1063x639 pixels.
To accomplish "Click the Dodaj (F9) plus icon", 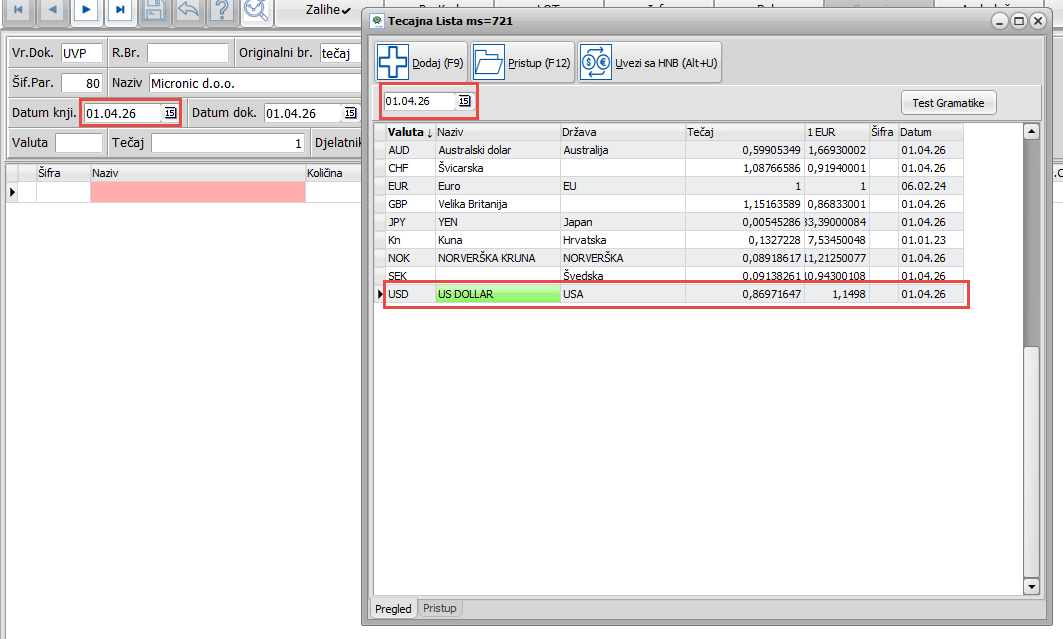I will pyautogui.click(x=393, y=62).
